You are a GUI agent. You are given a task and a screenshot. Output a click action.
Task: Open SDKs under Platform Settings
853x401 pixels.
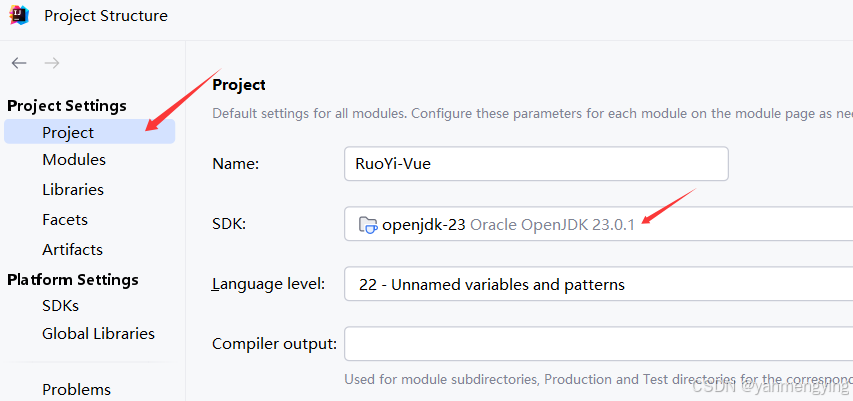60,305
